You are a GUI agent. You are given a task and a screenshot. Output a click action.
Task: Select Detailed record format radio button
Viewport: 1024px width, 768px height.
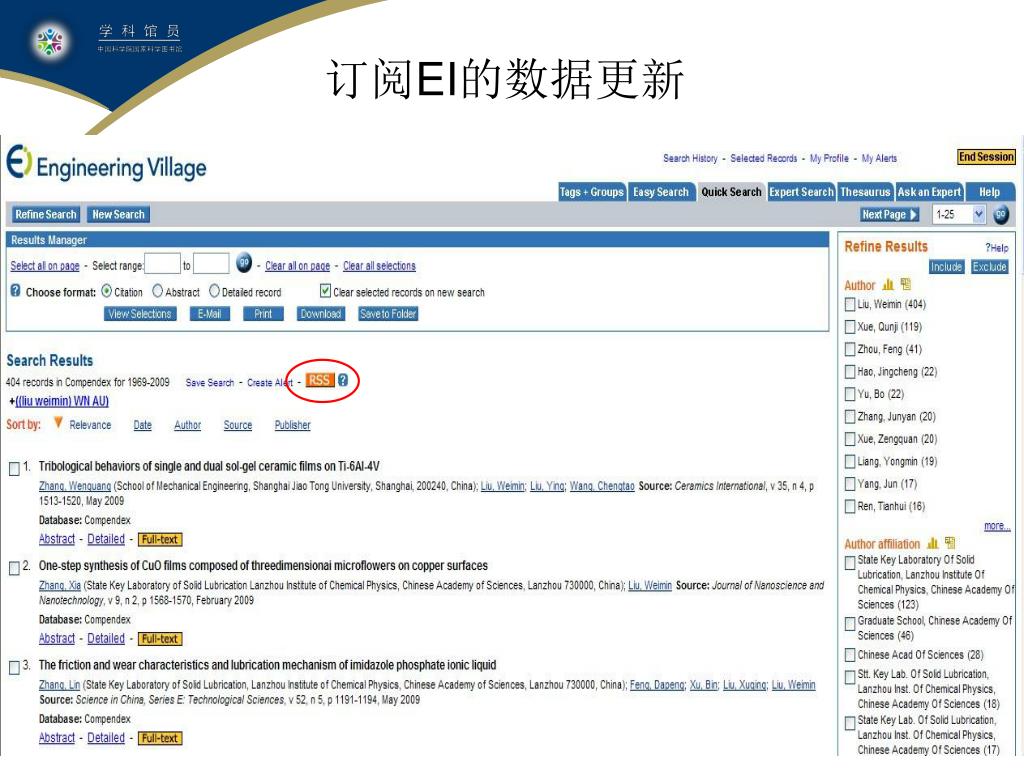tap(214, 291)
